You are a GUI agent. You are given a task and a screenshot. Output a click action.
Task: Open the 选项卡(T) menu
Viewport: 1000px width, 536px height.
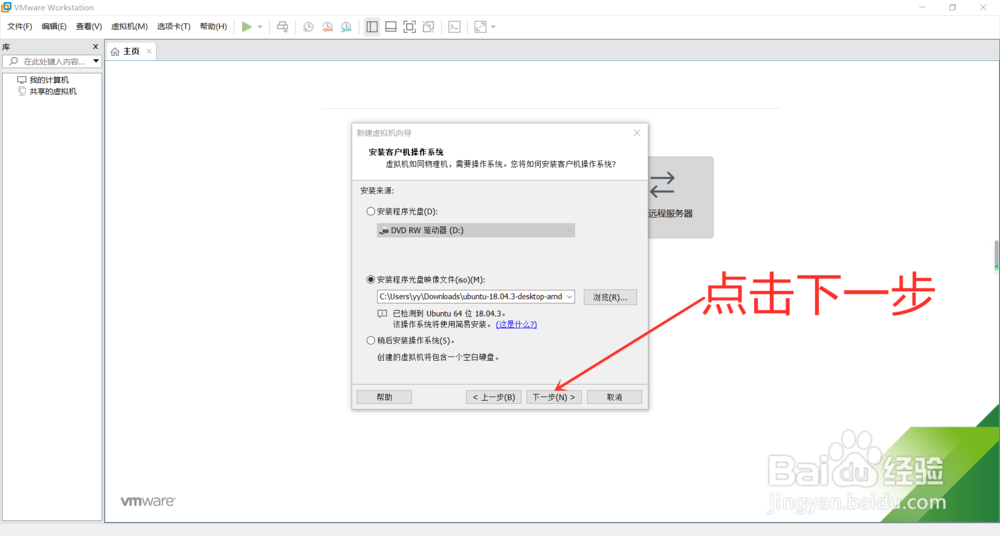(173, 26)
